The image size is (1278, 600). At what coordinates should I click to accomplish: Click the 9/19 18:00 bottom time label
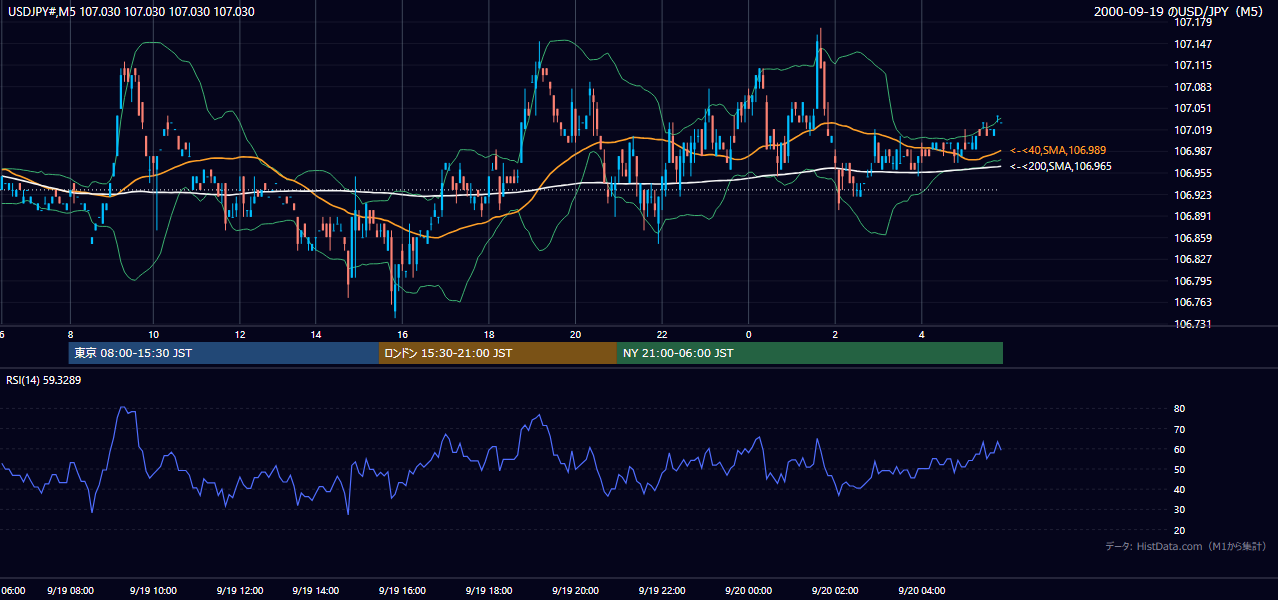tap(489, 591)
